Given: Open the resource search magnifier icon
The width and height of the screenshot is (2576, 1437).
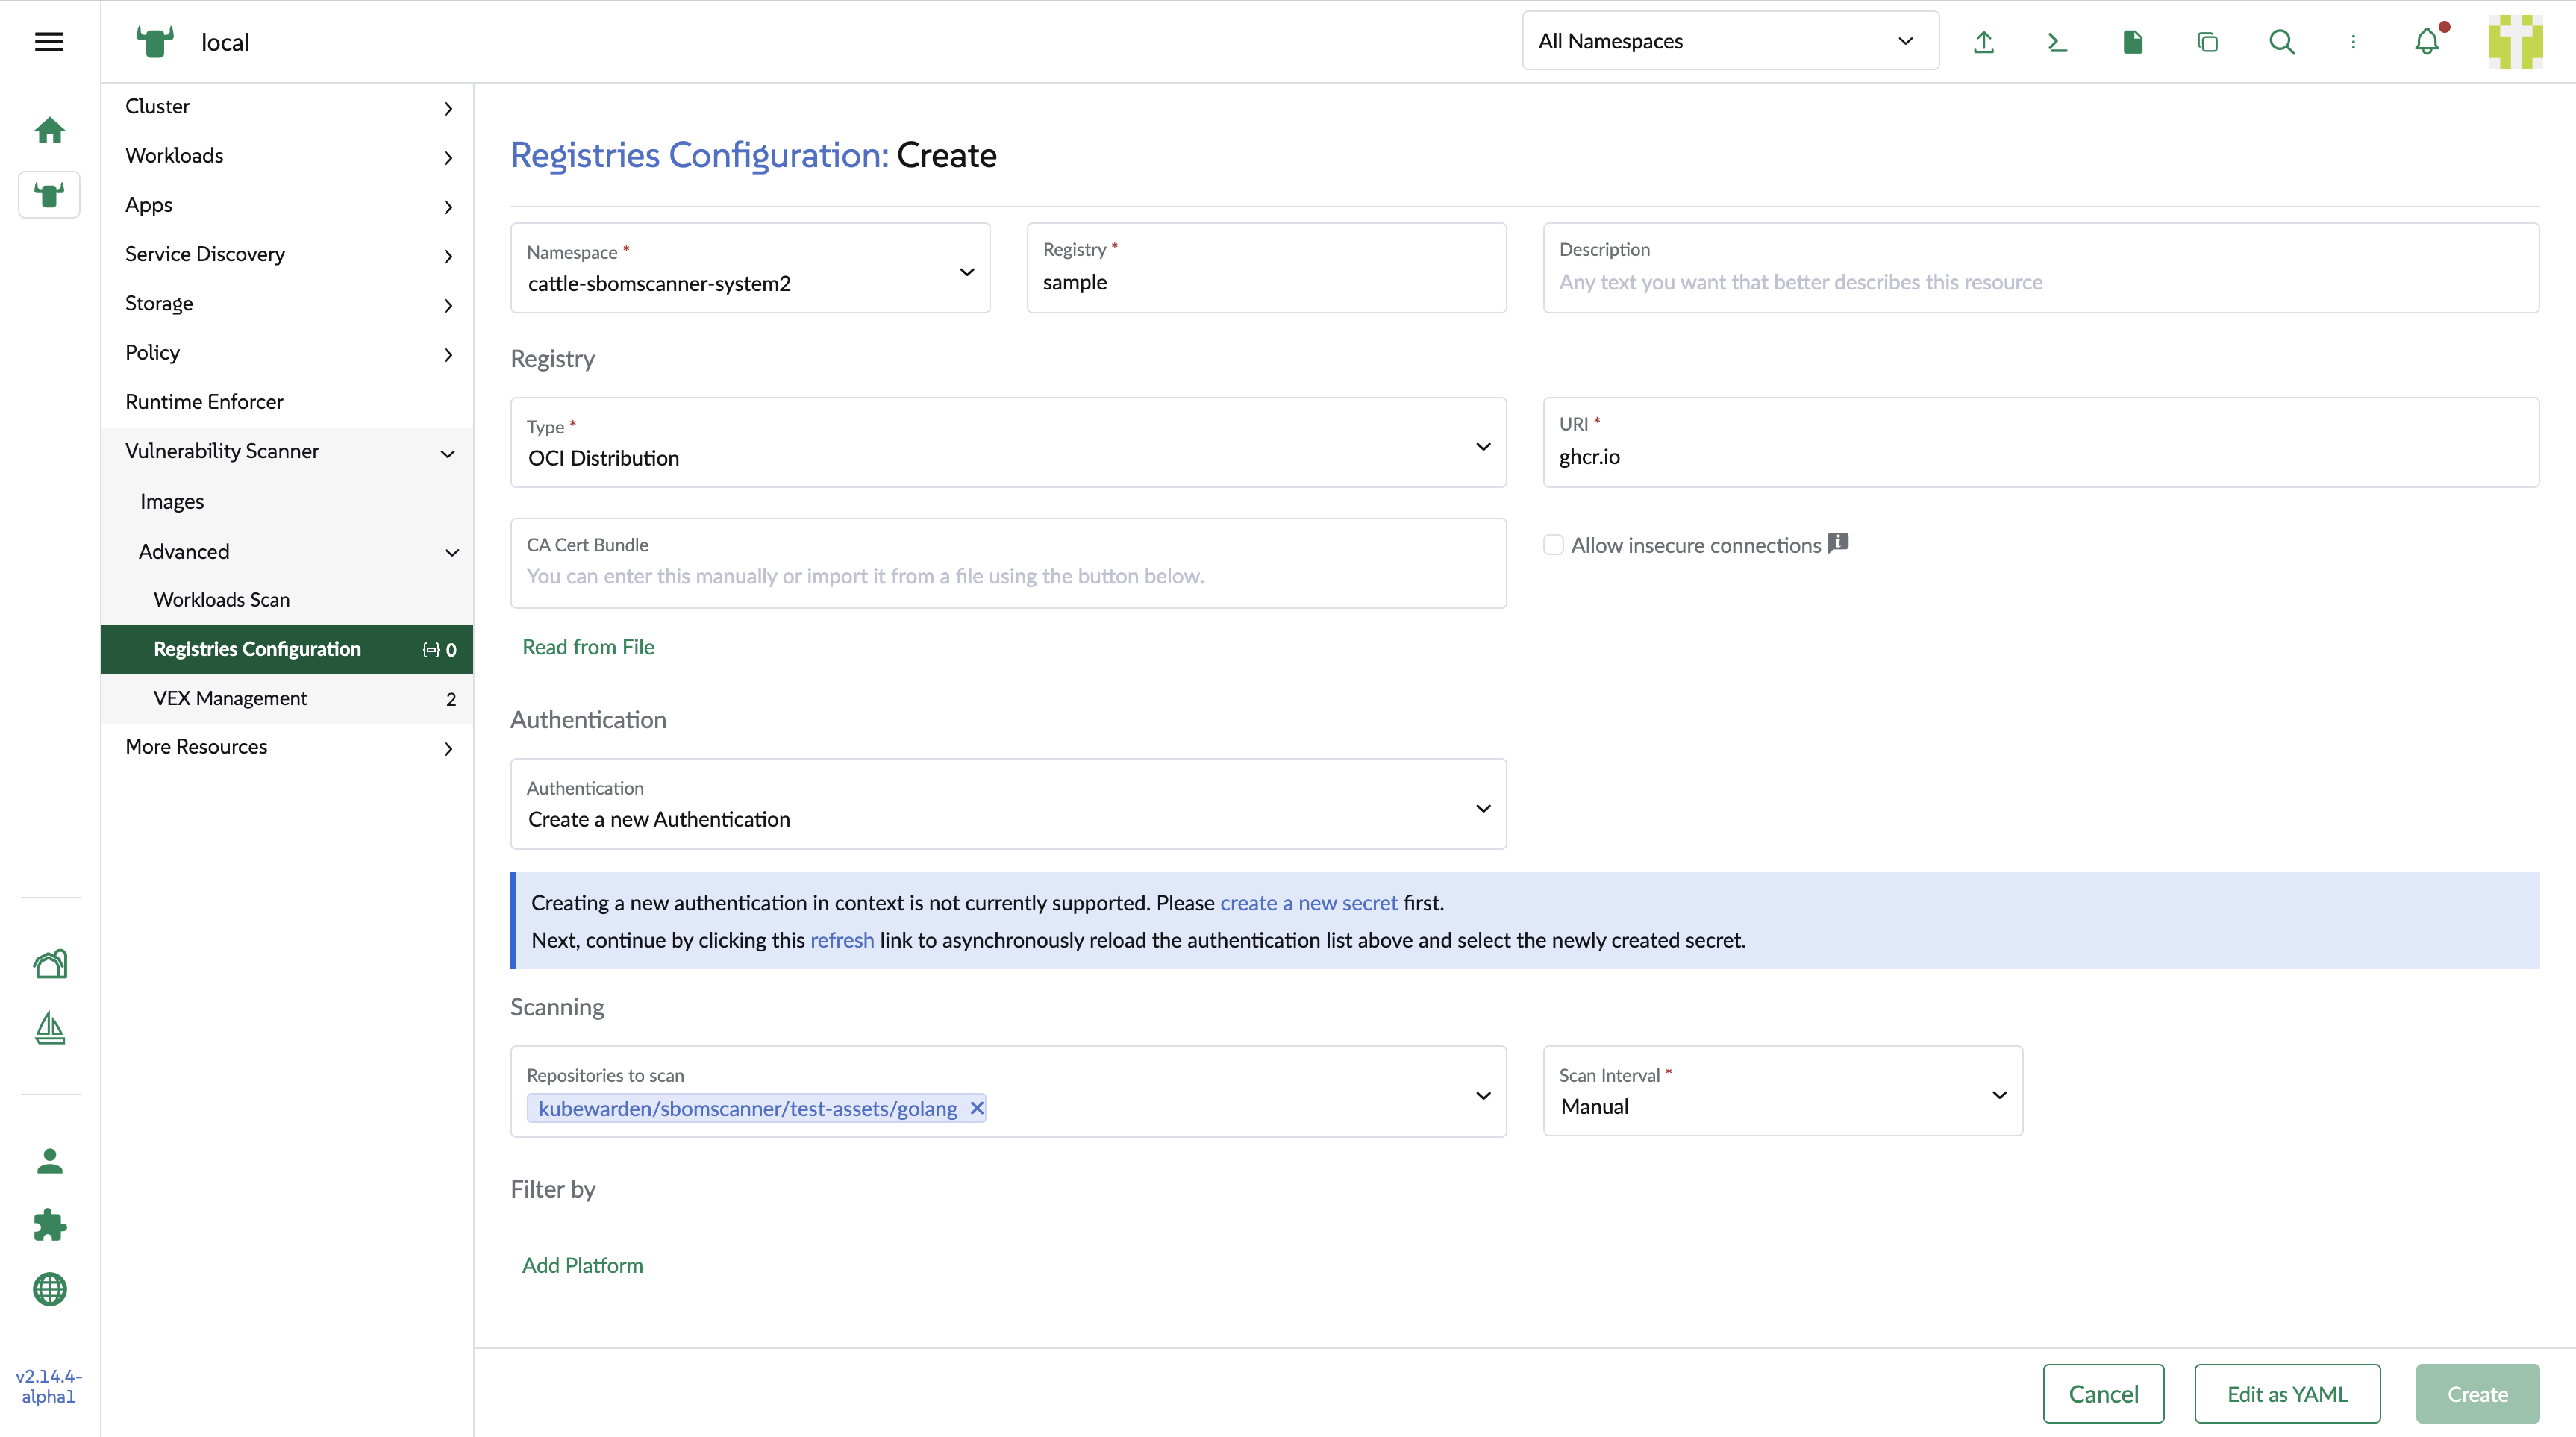Looking at the screenshot, I should [x=2282, y=42].
